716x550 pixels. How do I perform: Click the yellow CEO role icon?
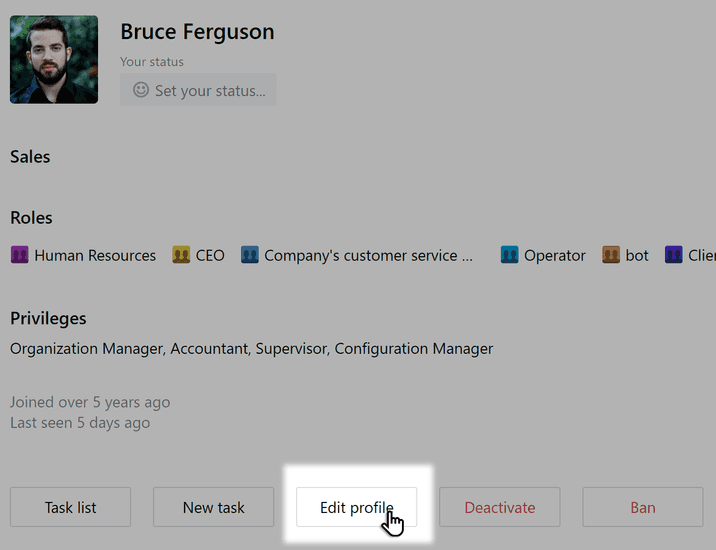tap(181, 255)
